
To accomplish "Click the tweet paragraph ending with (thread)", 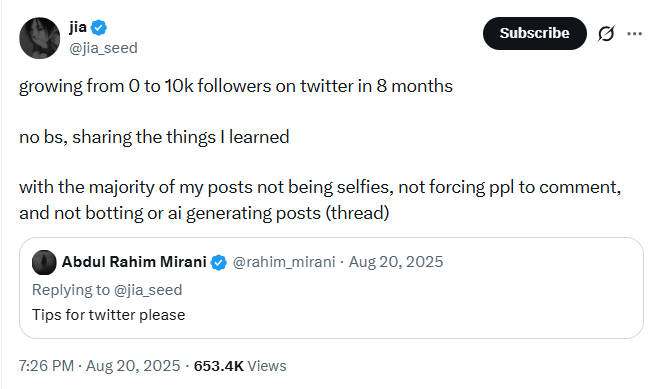I will [320, 200].
